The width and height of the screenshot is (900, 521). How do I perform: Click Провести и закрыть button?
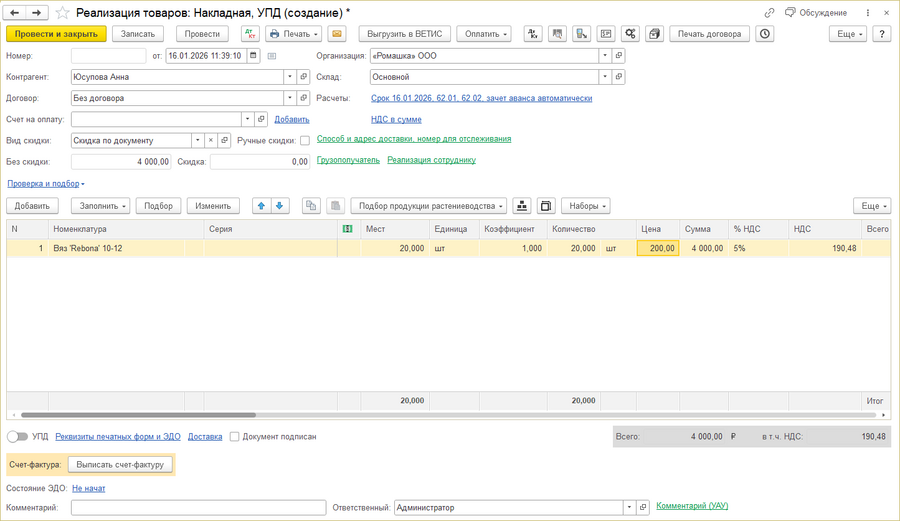pyautogui.click(x=56, y=34)
